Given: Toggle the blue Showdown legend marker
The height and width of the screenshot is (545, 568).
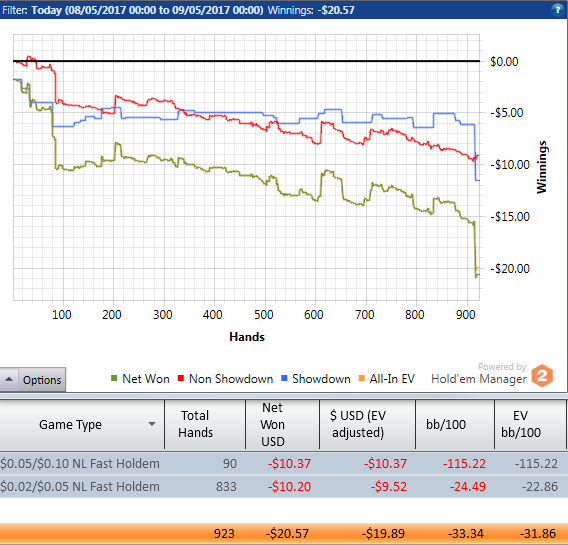Looking at the screenshot, I should (x=284, y=378).
